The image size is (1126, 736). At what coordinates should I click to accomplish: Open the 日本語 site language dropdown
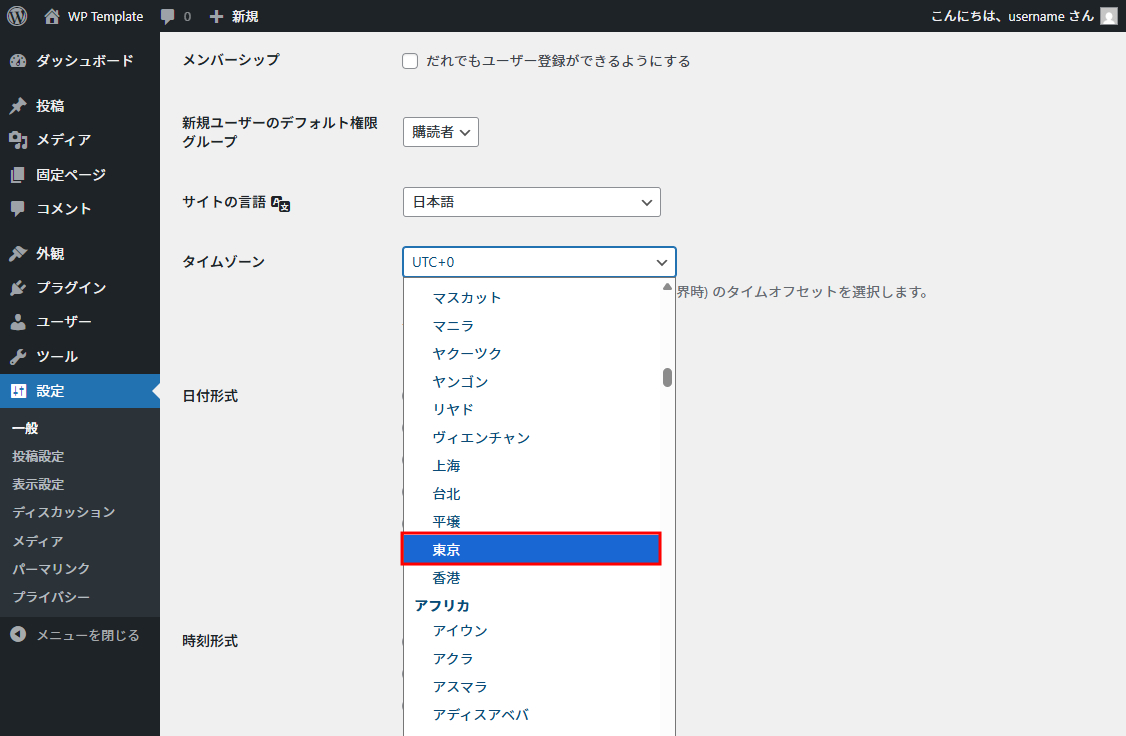pyautogui.click(x=531, y=202)
